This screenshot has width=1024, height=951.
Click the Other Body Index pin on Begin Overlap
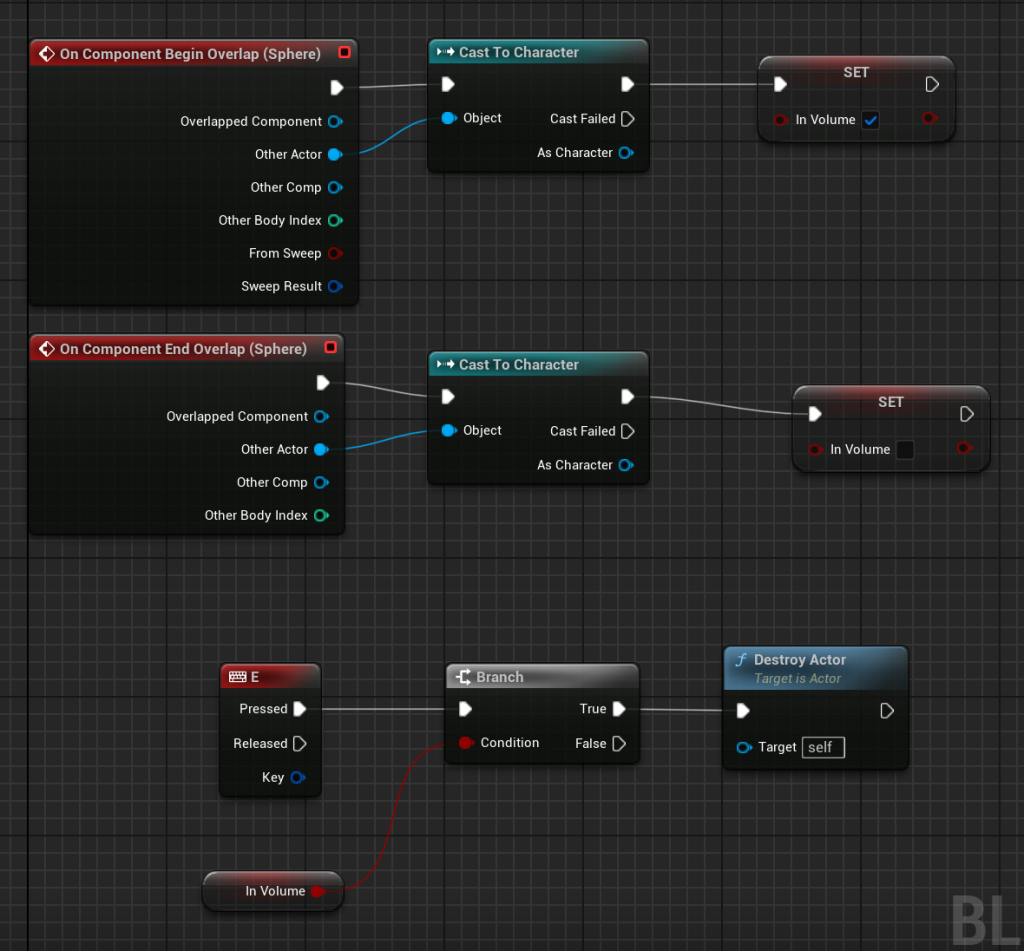(x=335, y=220)
